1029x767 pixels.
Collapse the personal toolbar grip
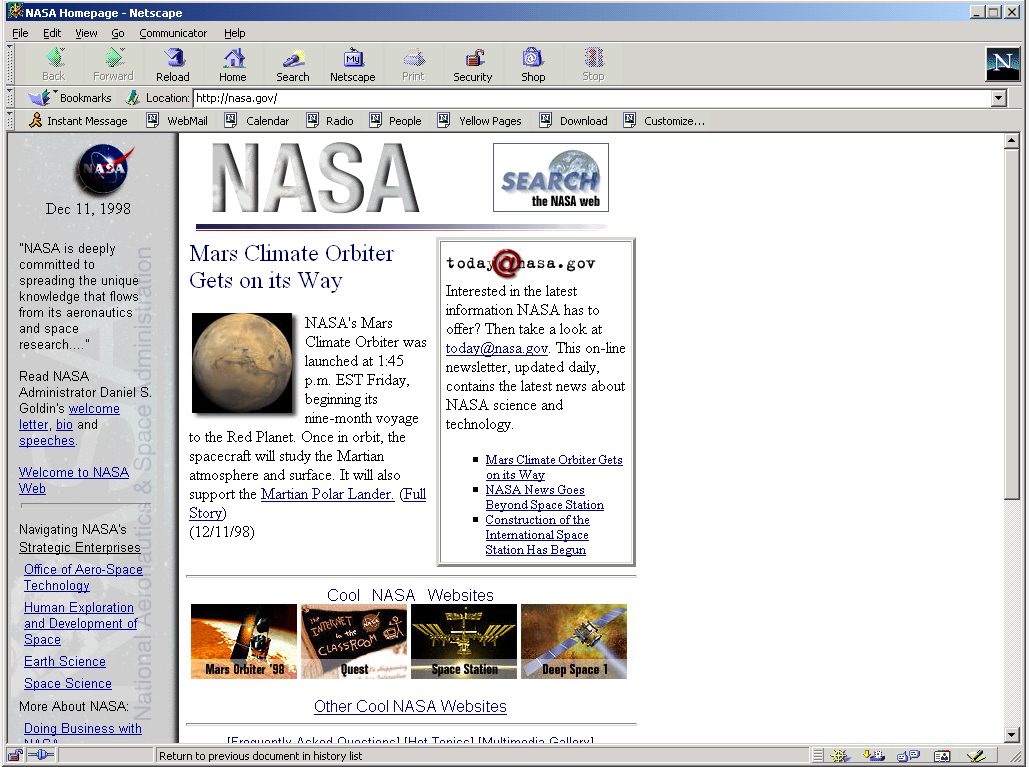click(x=10, y=121)
